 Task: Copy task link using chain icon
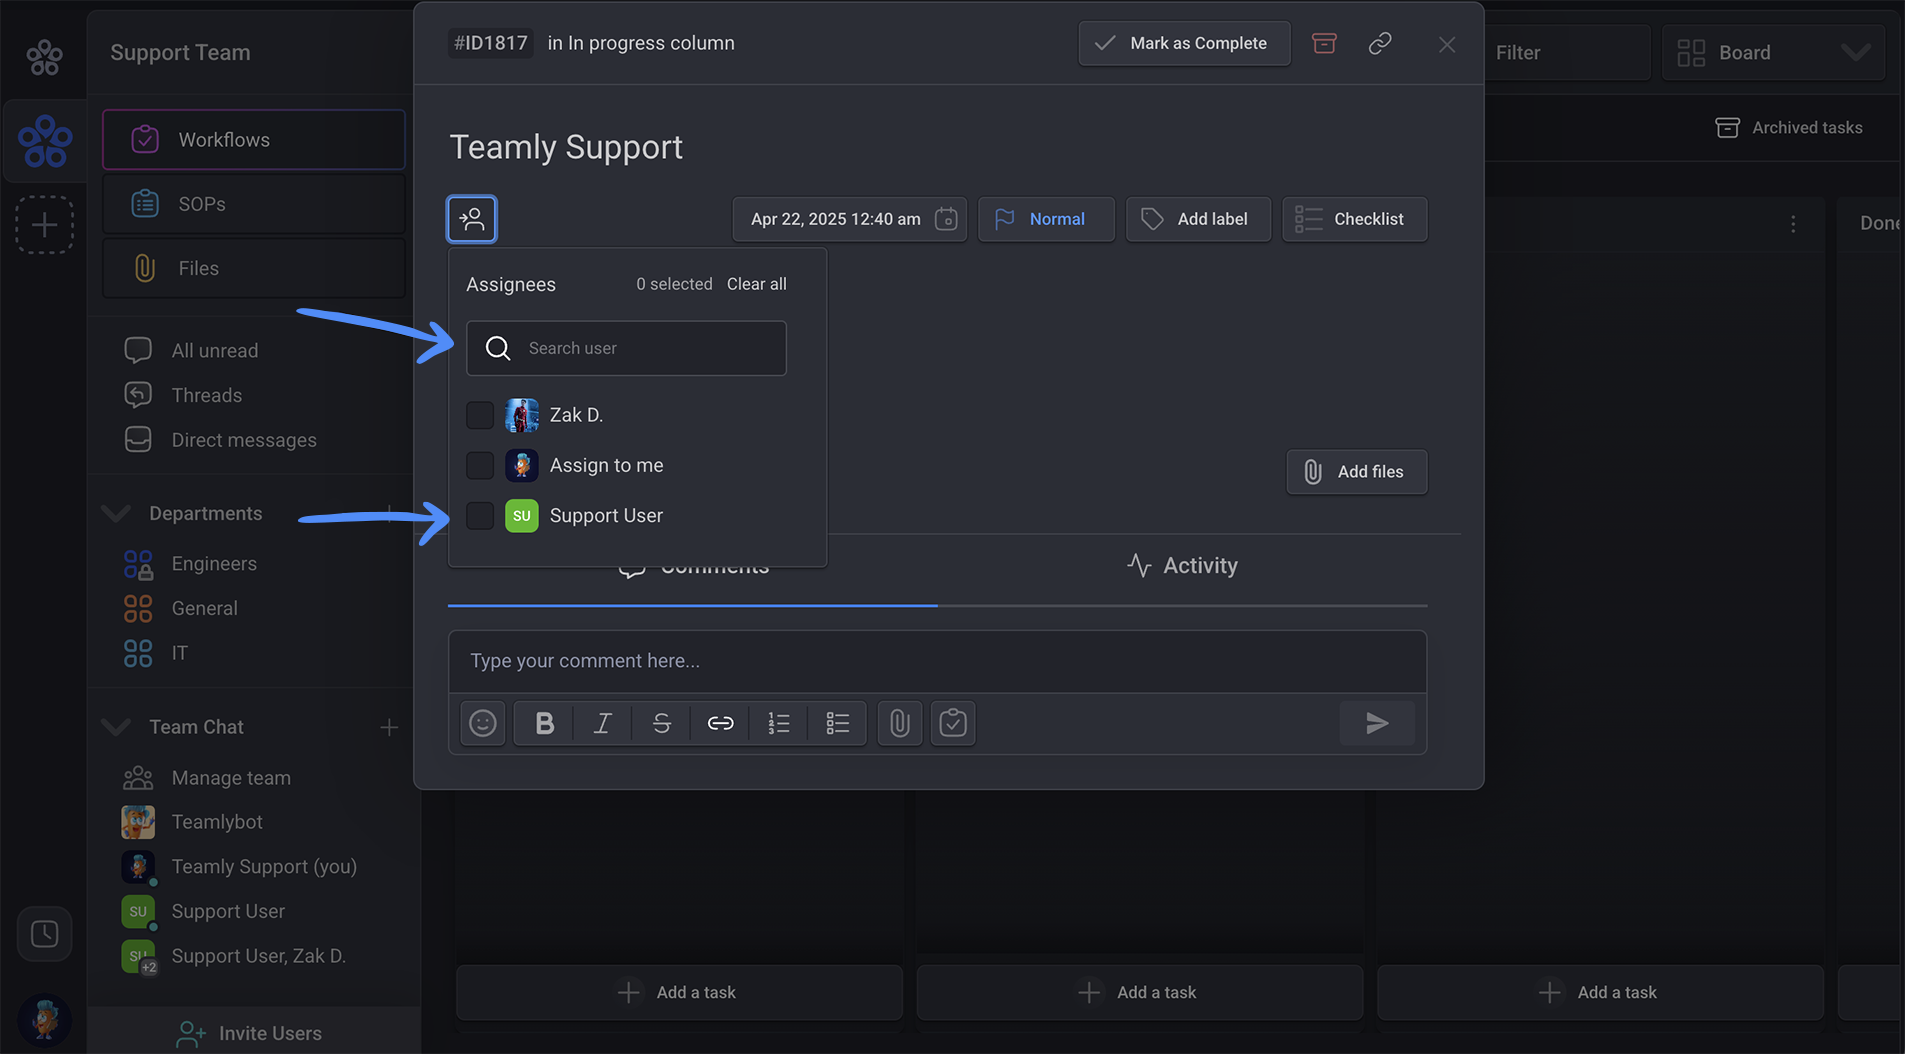point(1380,43)
